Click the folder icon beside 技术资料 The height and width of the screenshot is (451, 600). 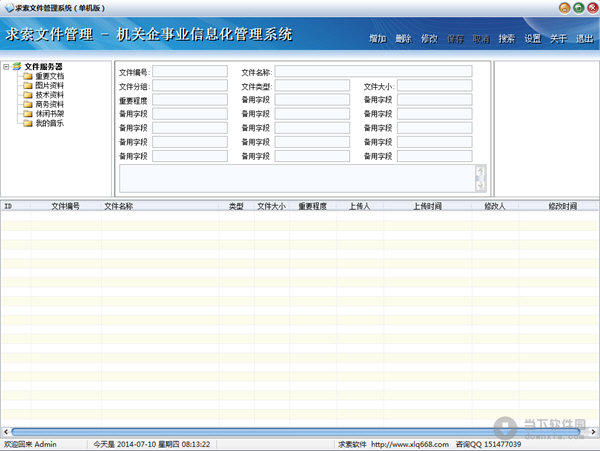(28, 95)
